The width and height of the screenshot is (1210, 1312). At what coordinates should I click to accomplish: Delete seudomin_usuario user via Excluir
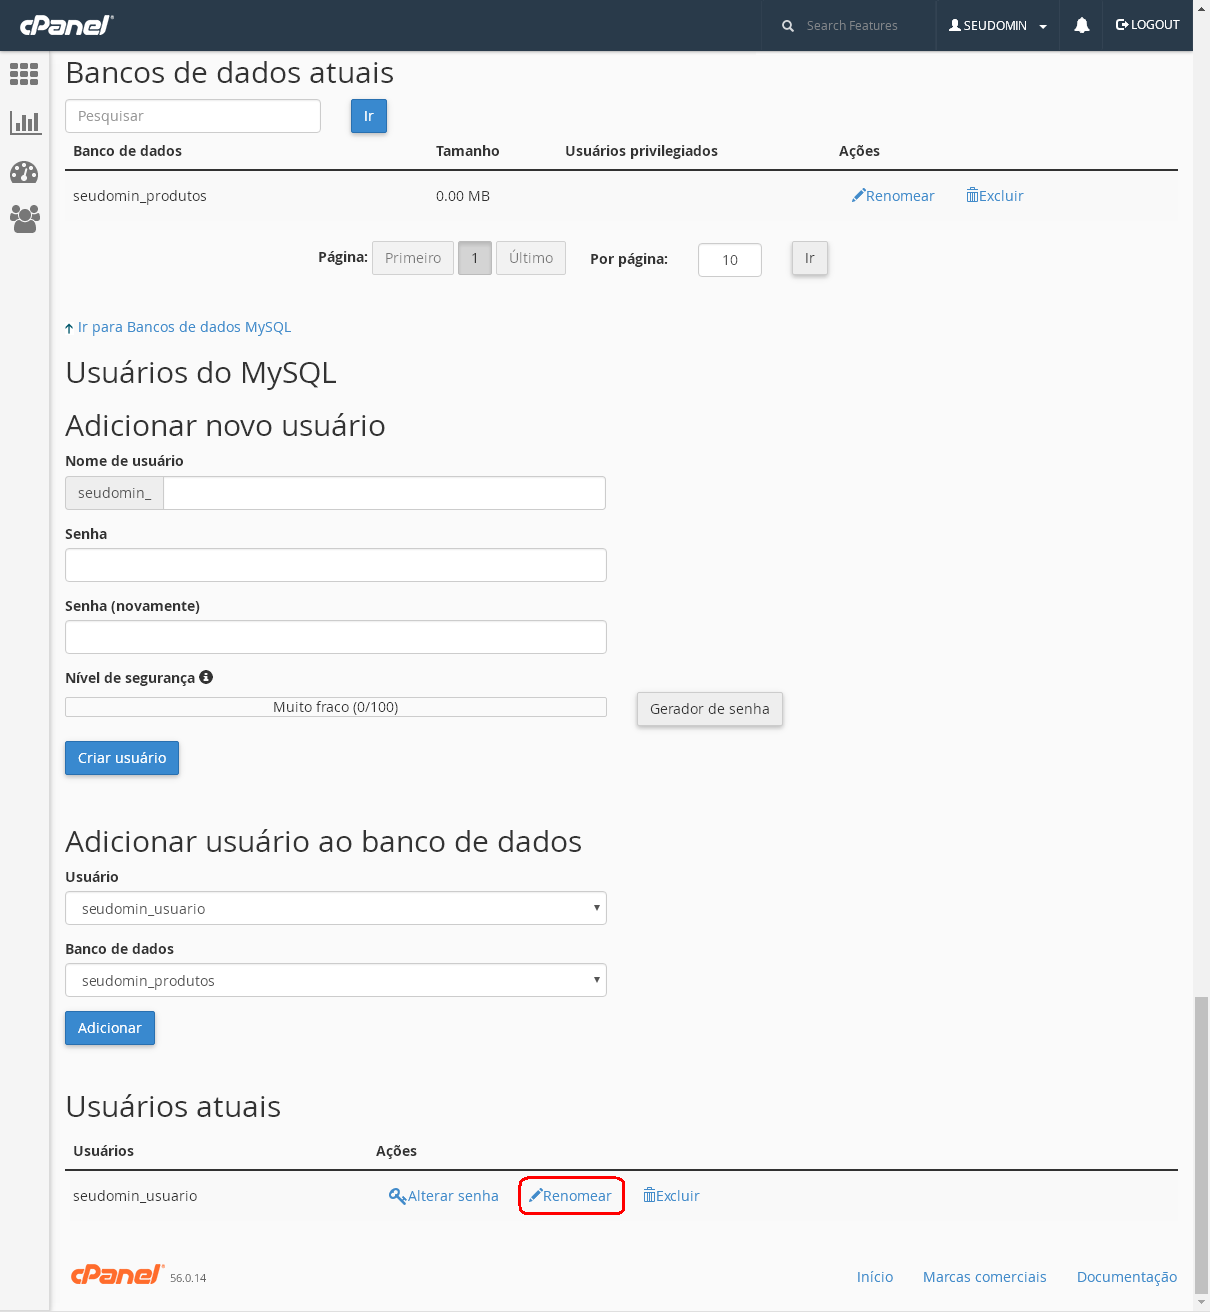671,1196
